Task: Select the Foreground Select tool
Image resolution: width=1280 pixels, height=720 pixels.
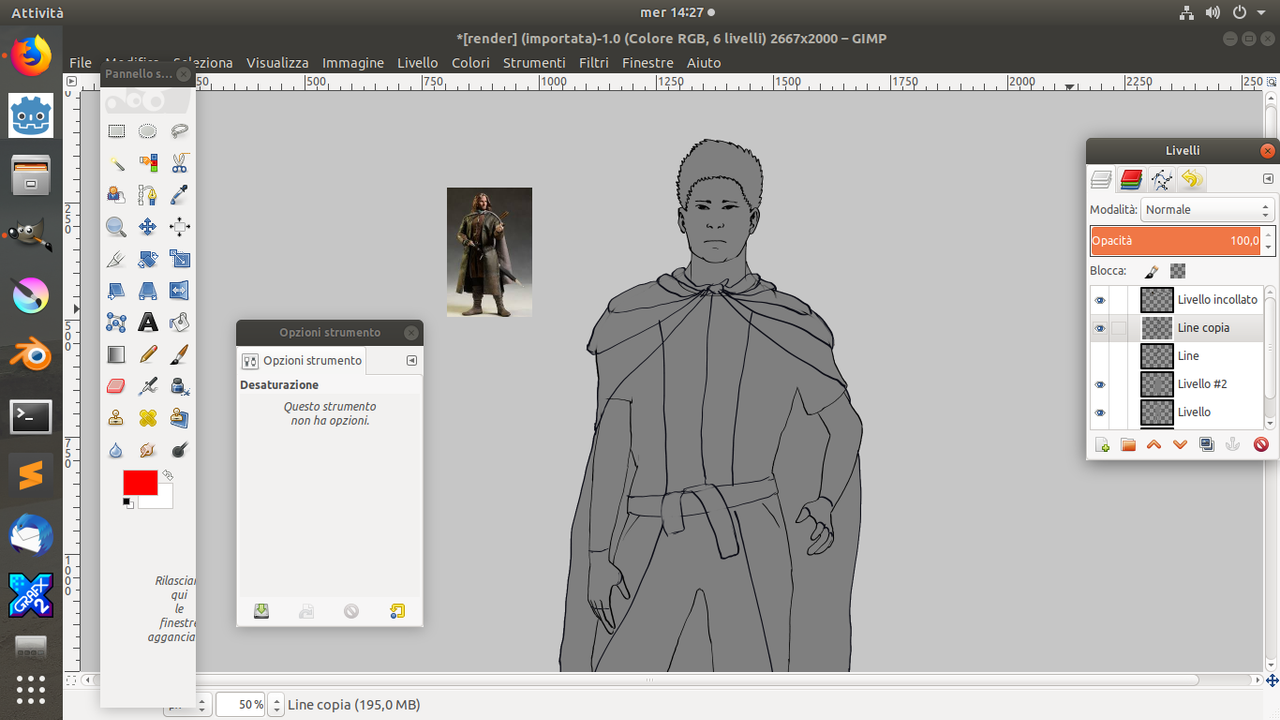Action: (x=116, y=195)
